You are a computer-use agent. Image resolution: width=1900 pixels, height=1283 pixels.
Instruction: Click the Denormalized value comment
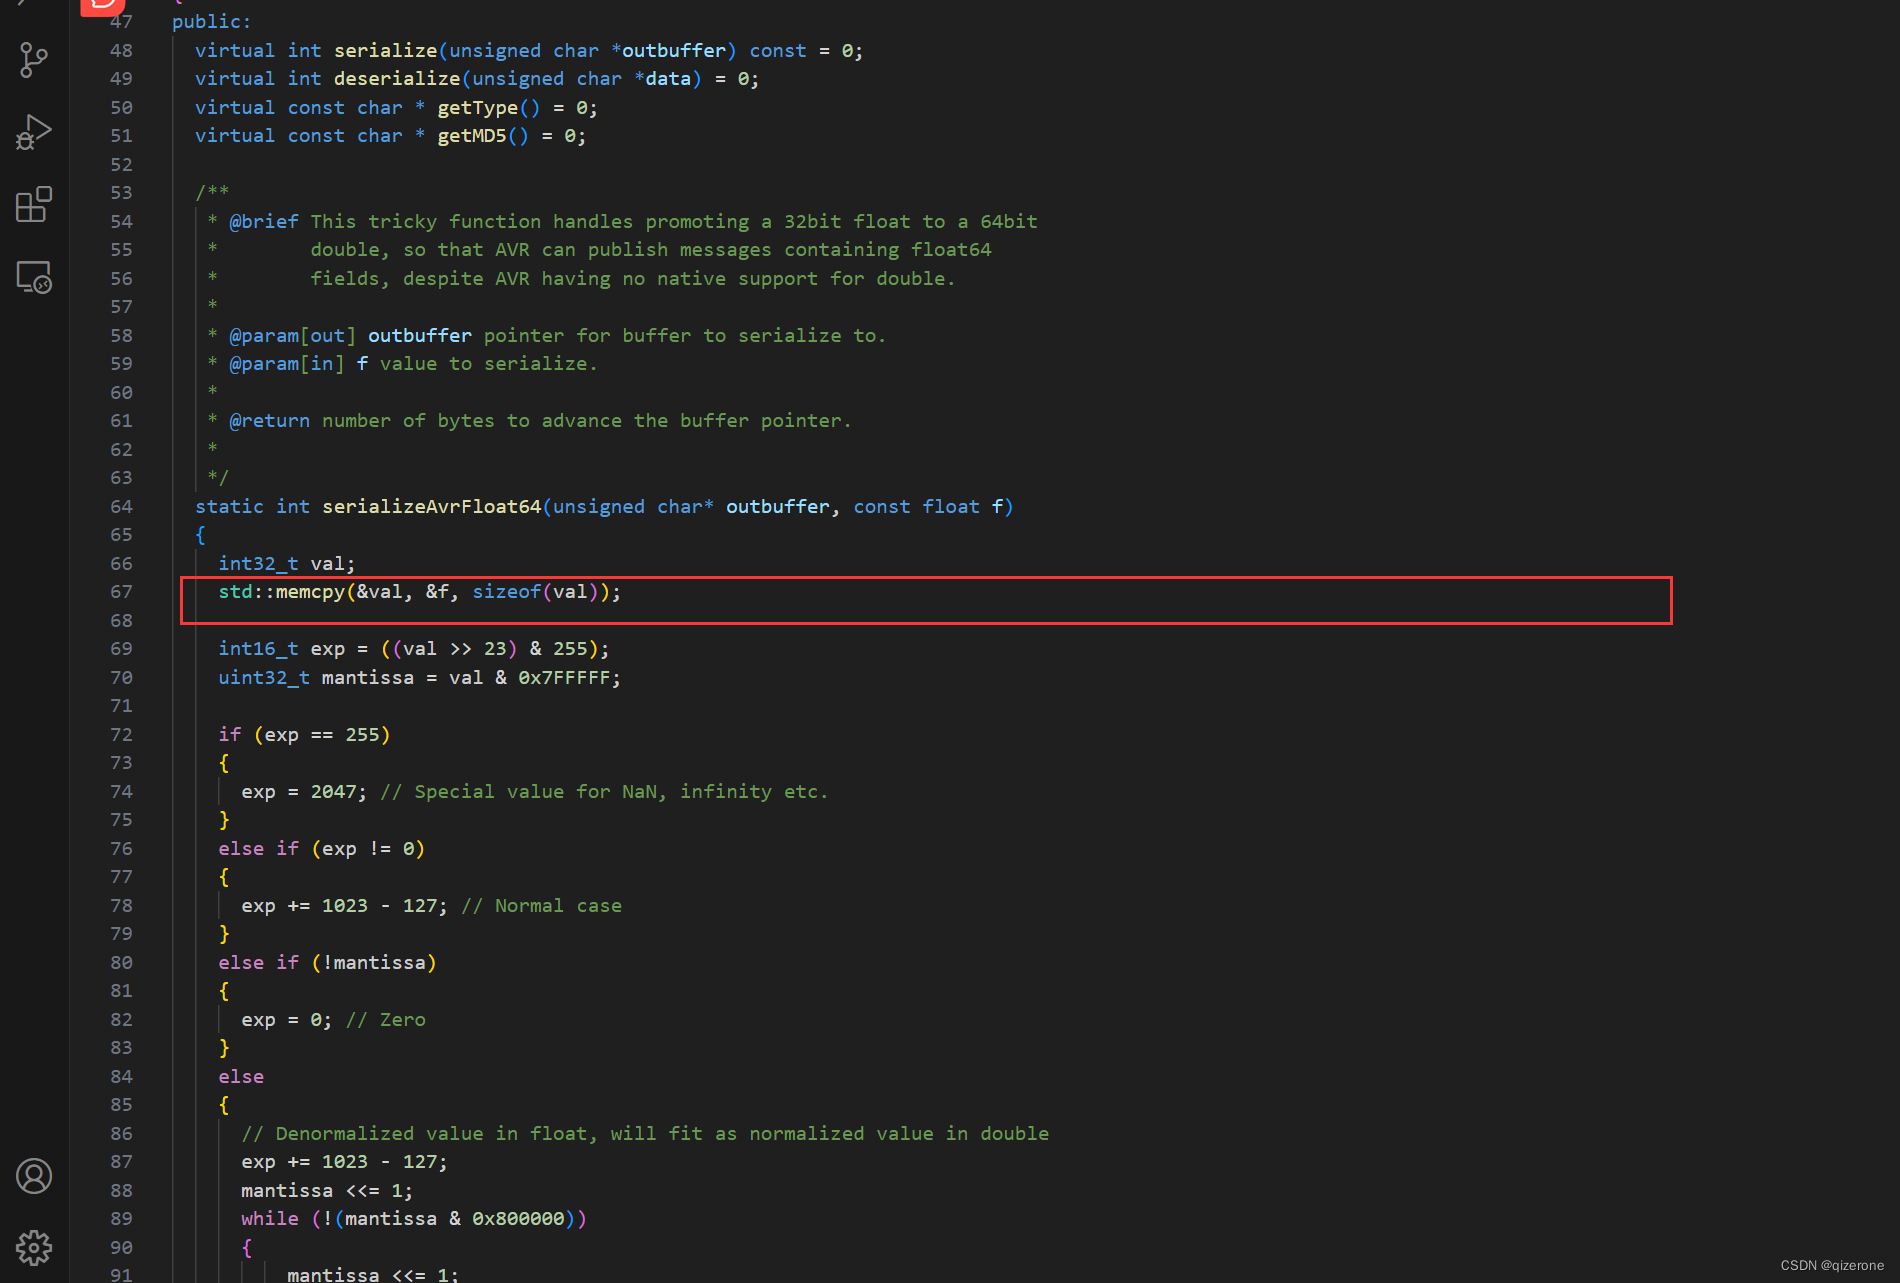tap(645, 1134)
